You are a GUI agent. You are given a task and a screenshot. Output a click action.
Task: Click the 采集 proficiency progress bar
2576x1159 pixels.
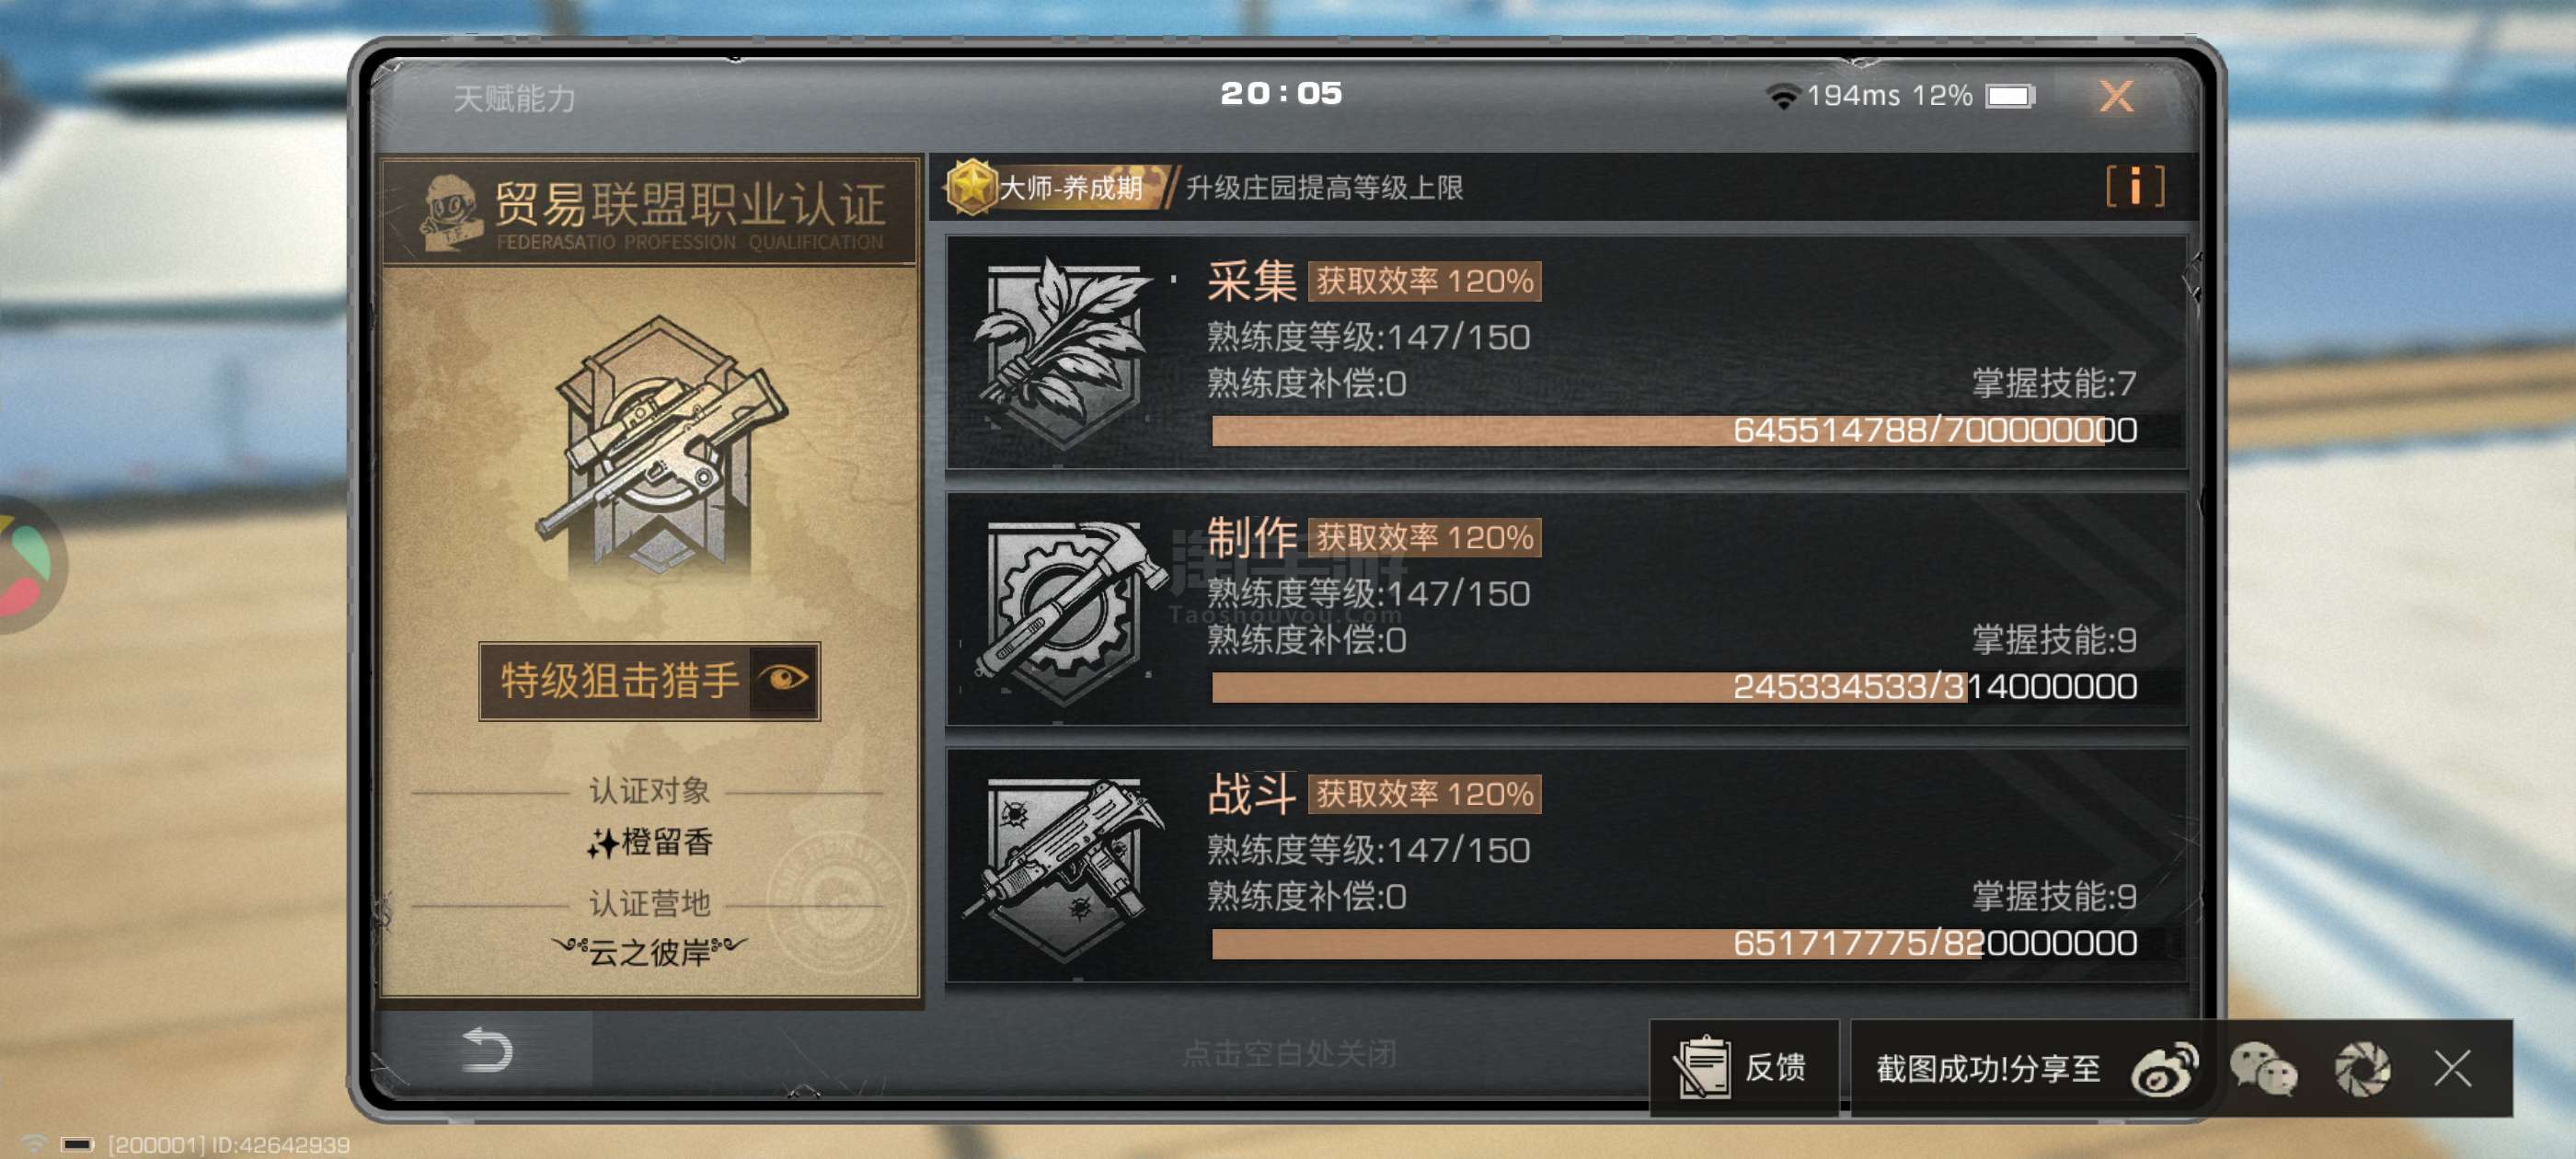[x=1674, y=430]
